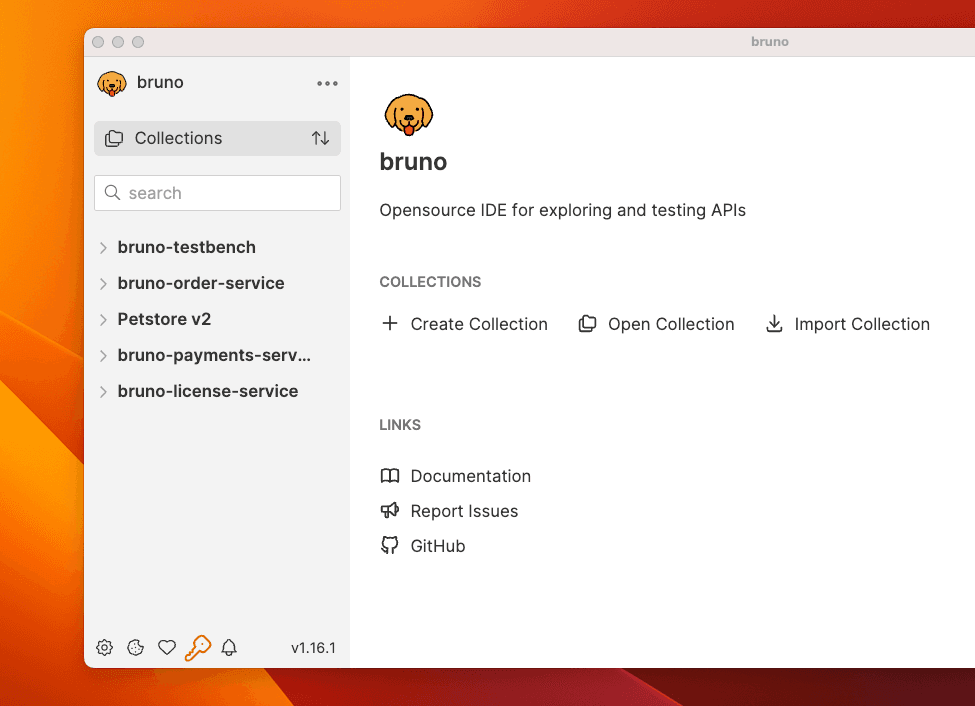The height and width of the screenshot is (706, 975).
Task: Click the bruno dog logo in sidebar header
Action: tap(112, 83)
